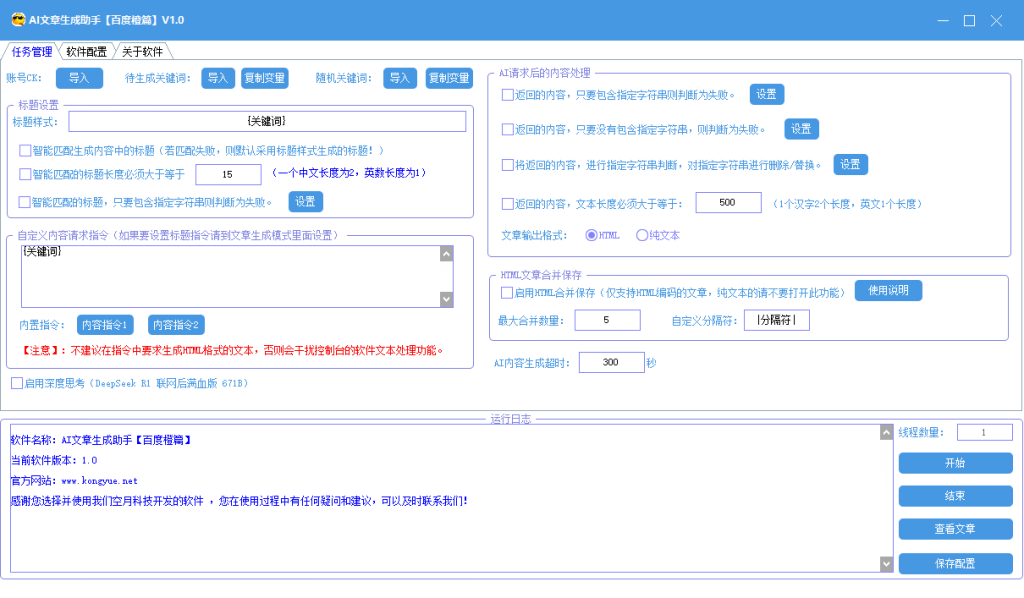
Task: Edit the title length field showing 15
Action: point(228,174)
